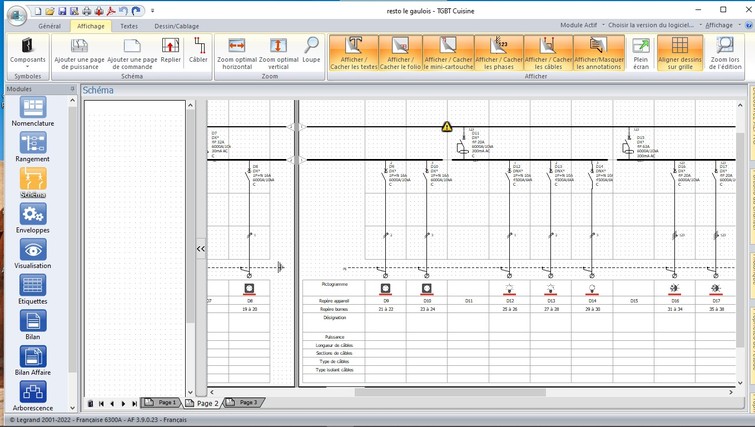This screenshot has width=755, height=427.
Task: Collapse left page panel with << arrow
Action: [x=200, y=248]
